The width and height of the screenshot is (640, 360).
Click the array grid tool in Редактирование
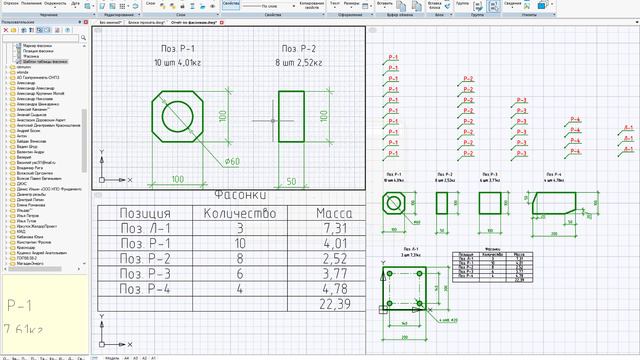click(x=122, y=6)
